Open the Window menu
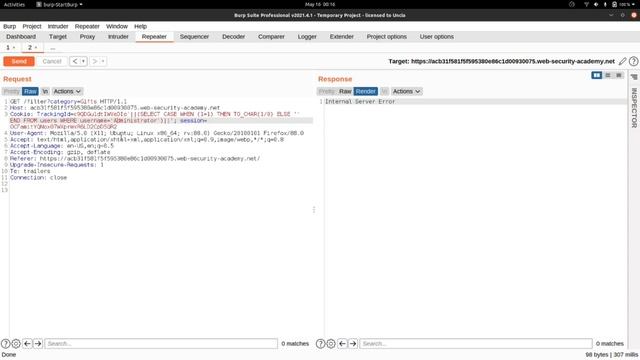 117,26
